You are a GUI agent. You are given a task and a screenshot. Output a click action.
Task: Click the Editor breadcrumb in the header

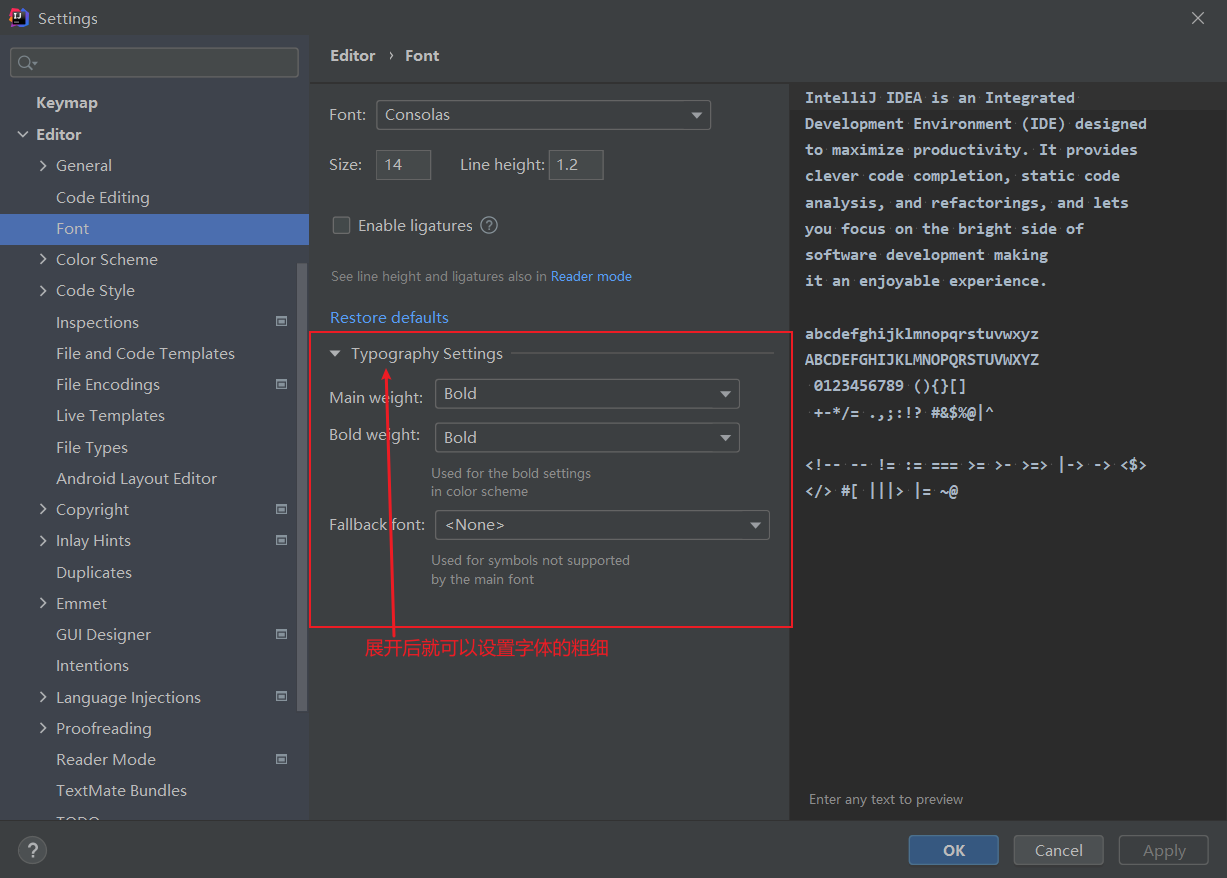[353, 56]
